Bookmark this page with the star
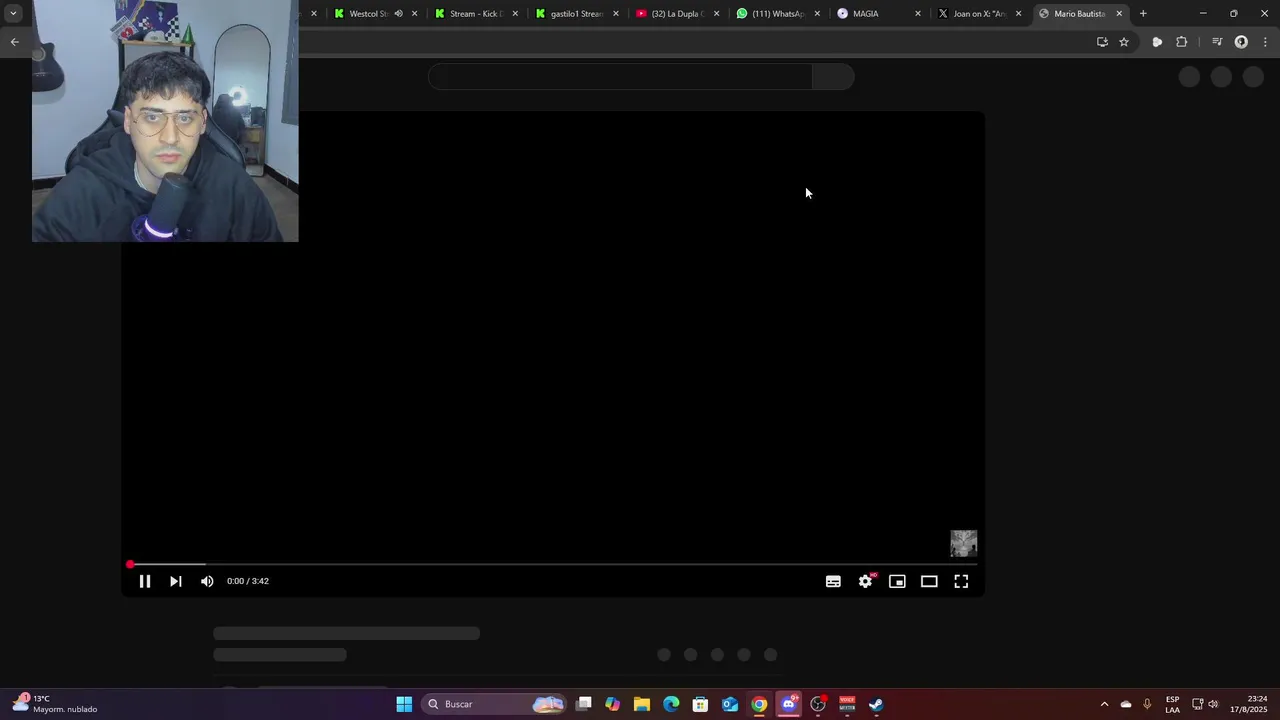This screenshot has width=1280, height=720. coord(1124,42)
